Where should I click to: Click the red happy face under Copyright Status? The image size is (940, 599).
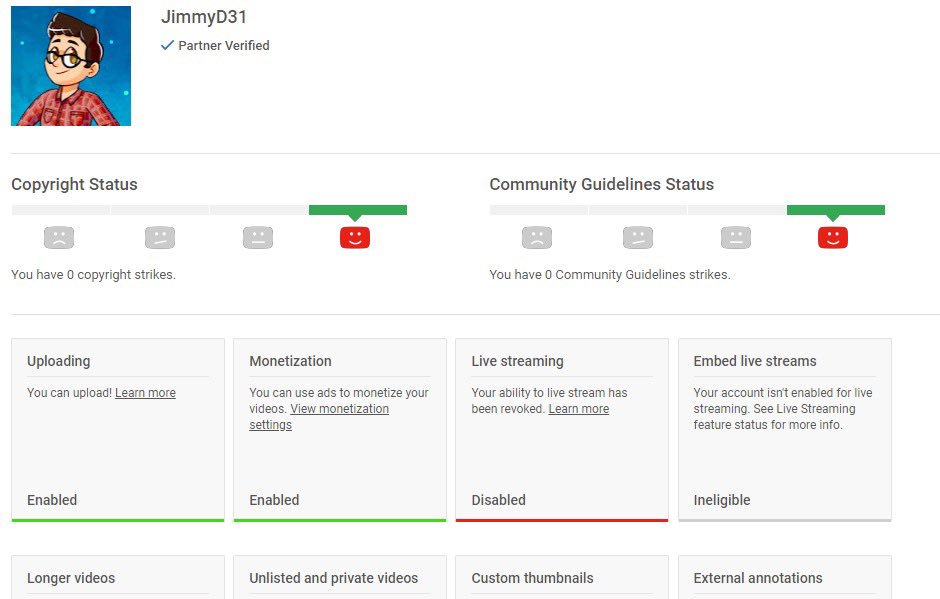pos(355,237)
